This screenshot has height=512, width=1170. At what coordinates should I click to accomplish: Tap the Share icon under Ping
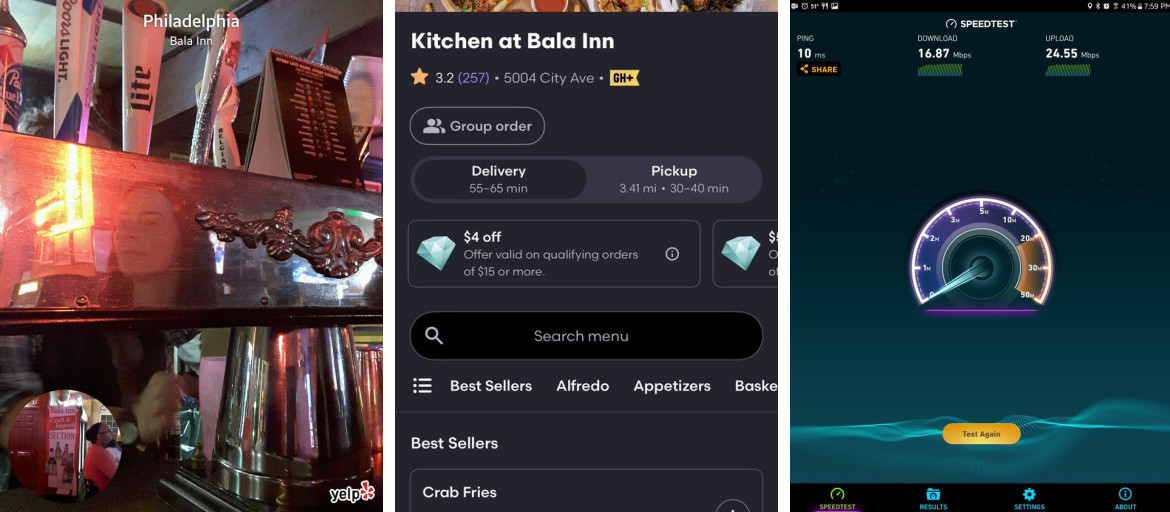(x=804, y=69)
